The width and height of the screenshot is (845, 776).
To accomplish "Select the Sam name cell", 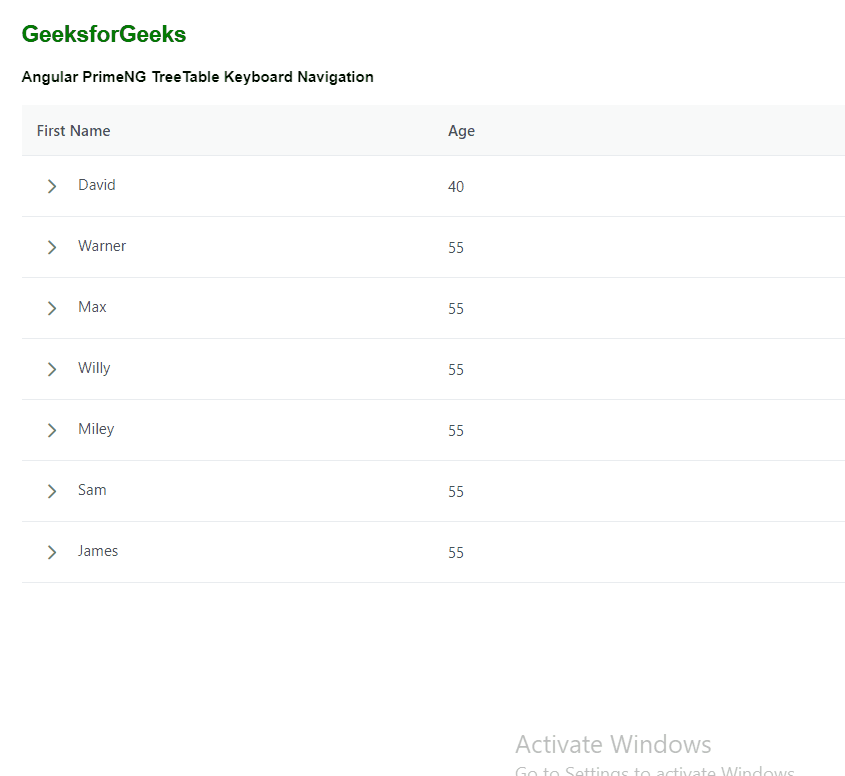I will coord(92,490).
